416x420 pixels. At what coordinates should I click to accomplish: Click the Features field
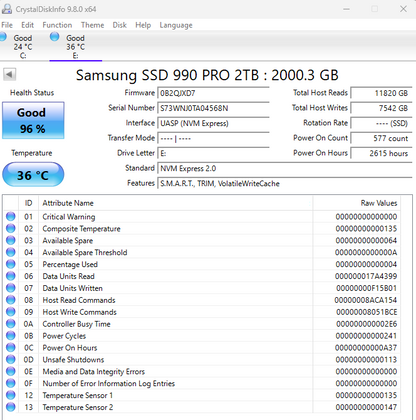pos(285,183)
